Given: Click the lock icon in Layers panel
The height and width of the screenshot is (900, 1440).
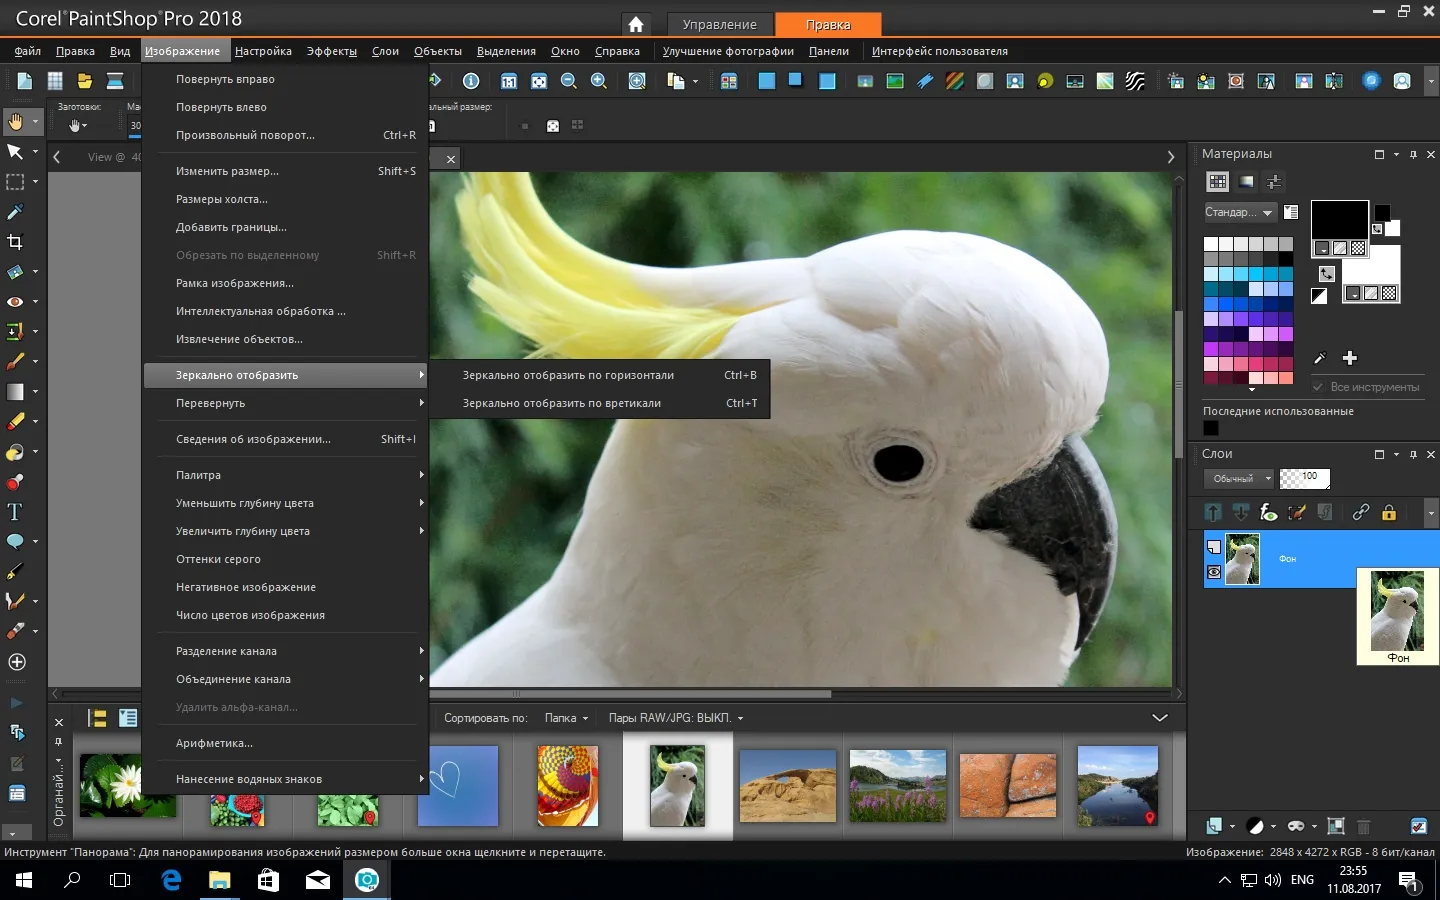Looking at the screenshot, I should click(1389, 513).
